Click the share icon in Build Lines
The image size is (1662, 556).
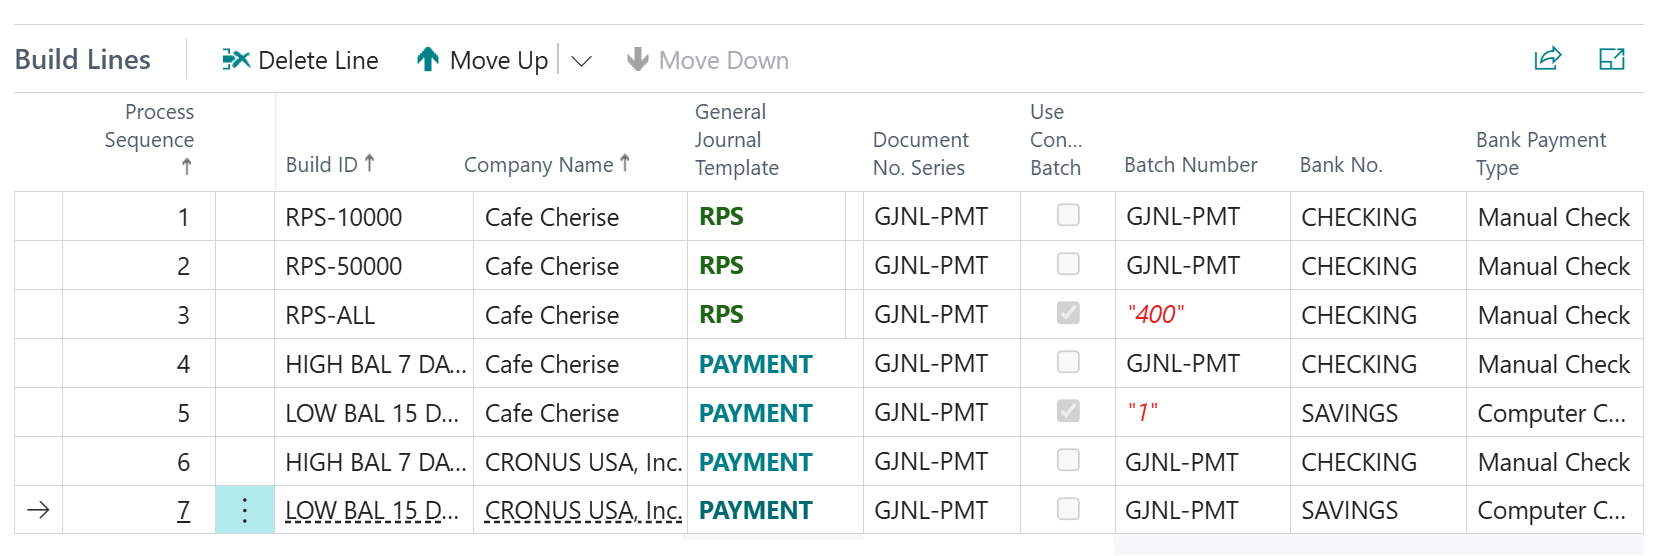pos(1547,59)
